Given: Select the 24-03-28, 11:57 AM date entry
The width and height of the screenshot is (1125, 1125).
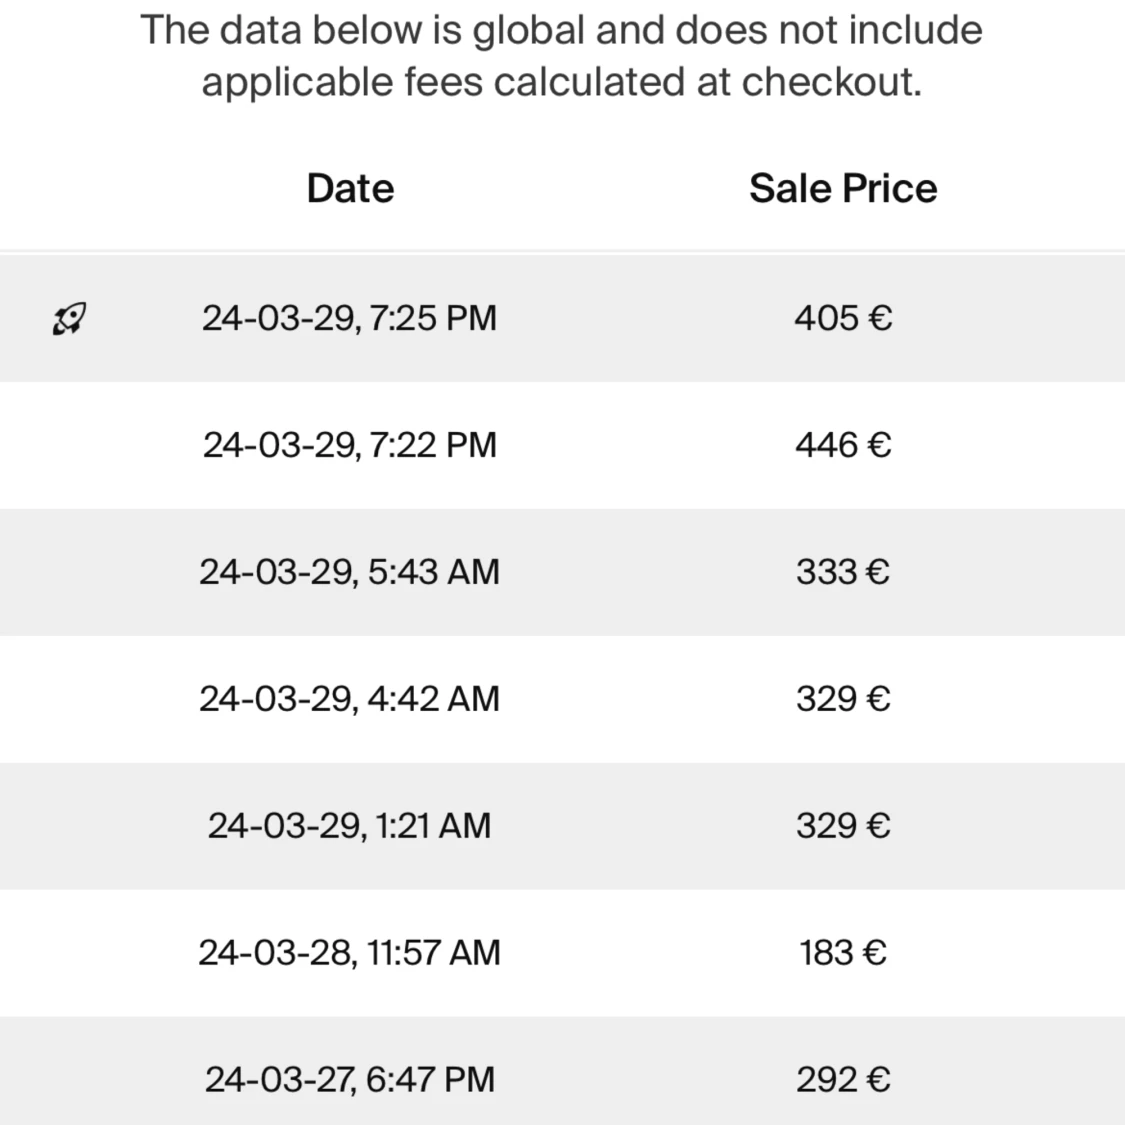Looking at the screenshot, I should [x=349, y=953].
